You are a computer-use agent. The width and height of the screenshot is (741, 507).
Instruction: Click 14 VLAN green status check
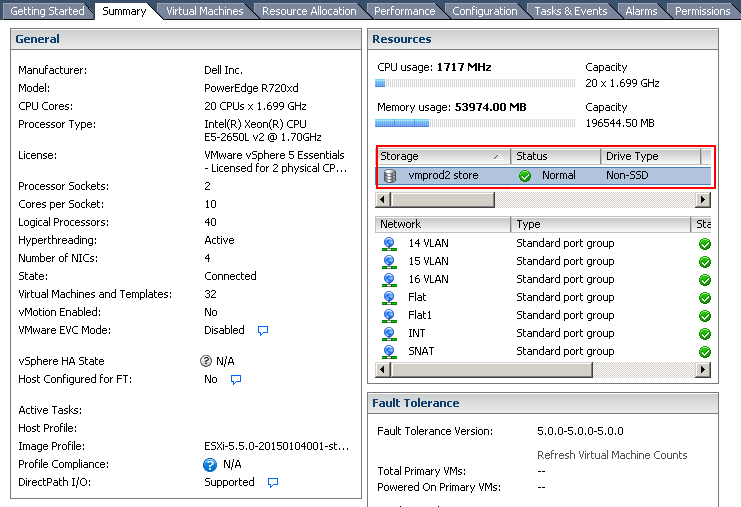click(x=705, y=244)
